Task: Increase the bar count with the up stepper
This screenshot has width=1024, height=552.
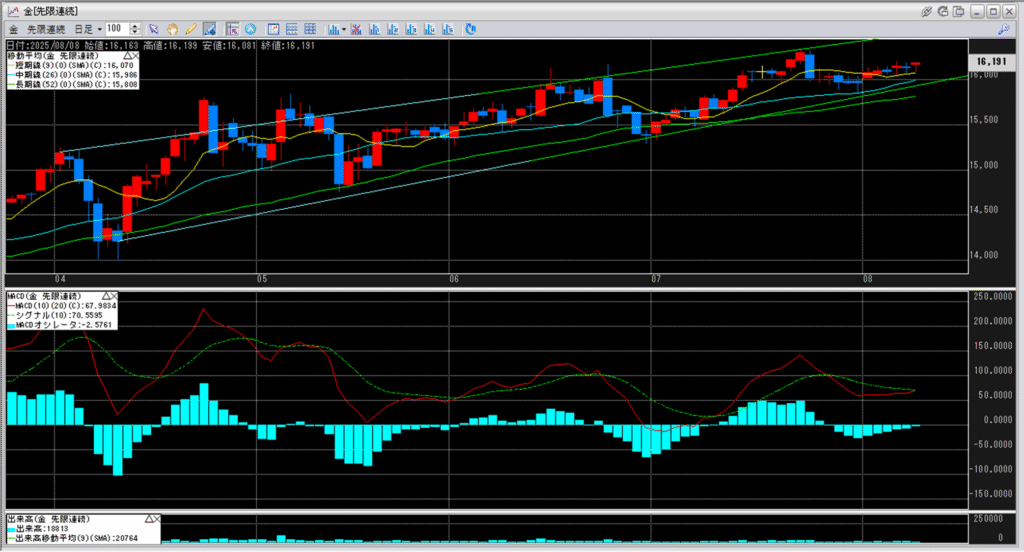Action: [135, 26]
